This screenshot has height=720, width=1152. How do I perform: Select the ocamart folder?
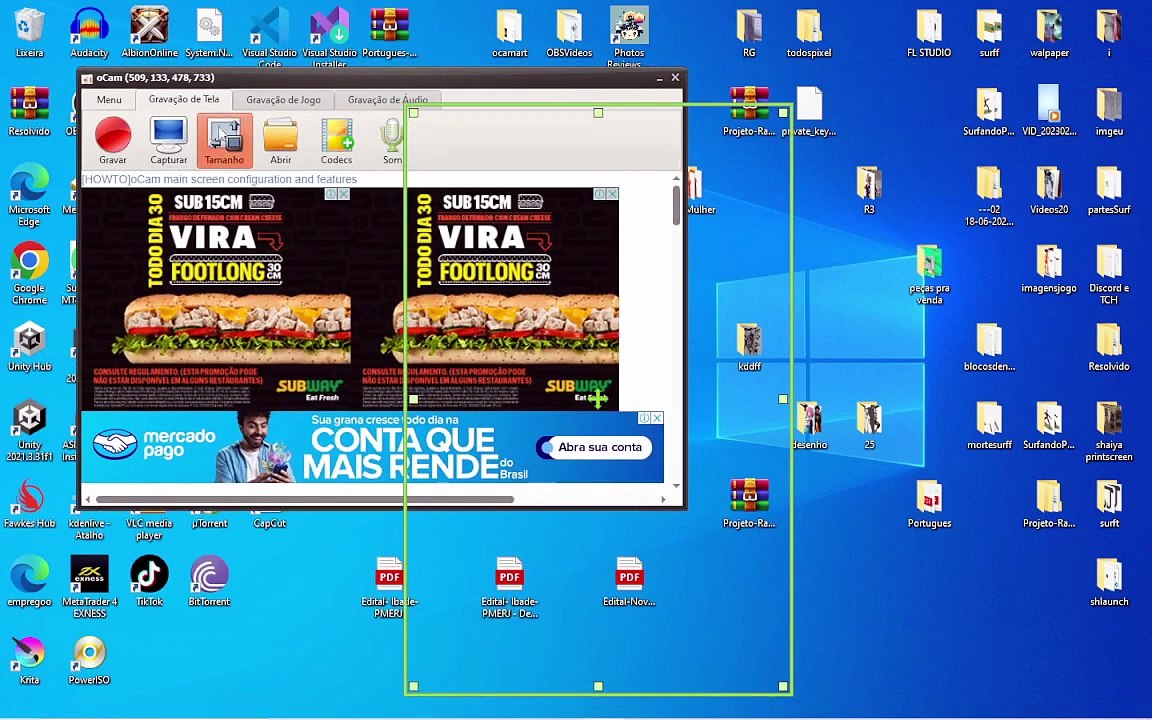[509, 32]
